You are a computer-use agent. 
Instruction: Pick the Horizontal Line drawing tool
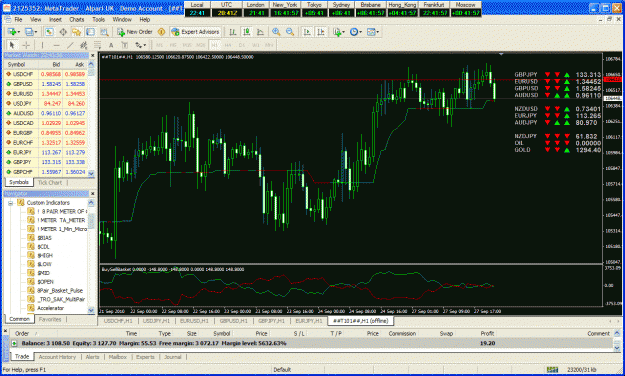click(57, 45)
